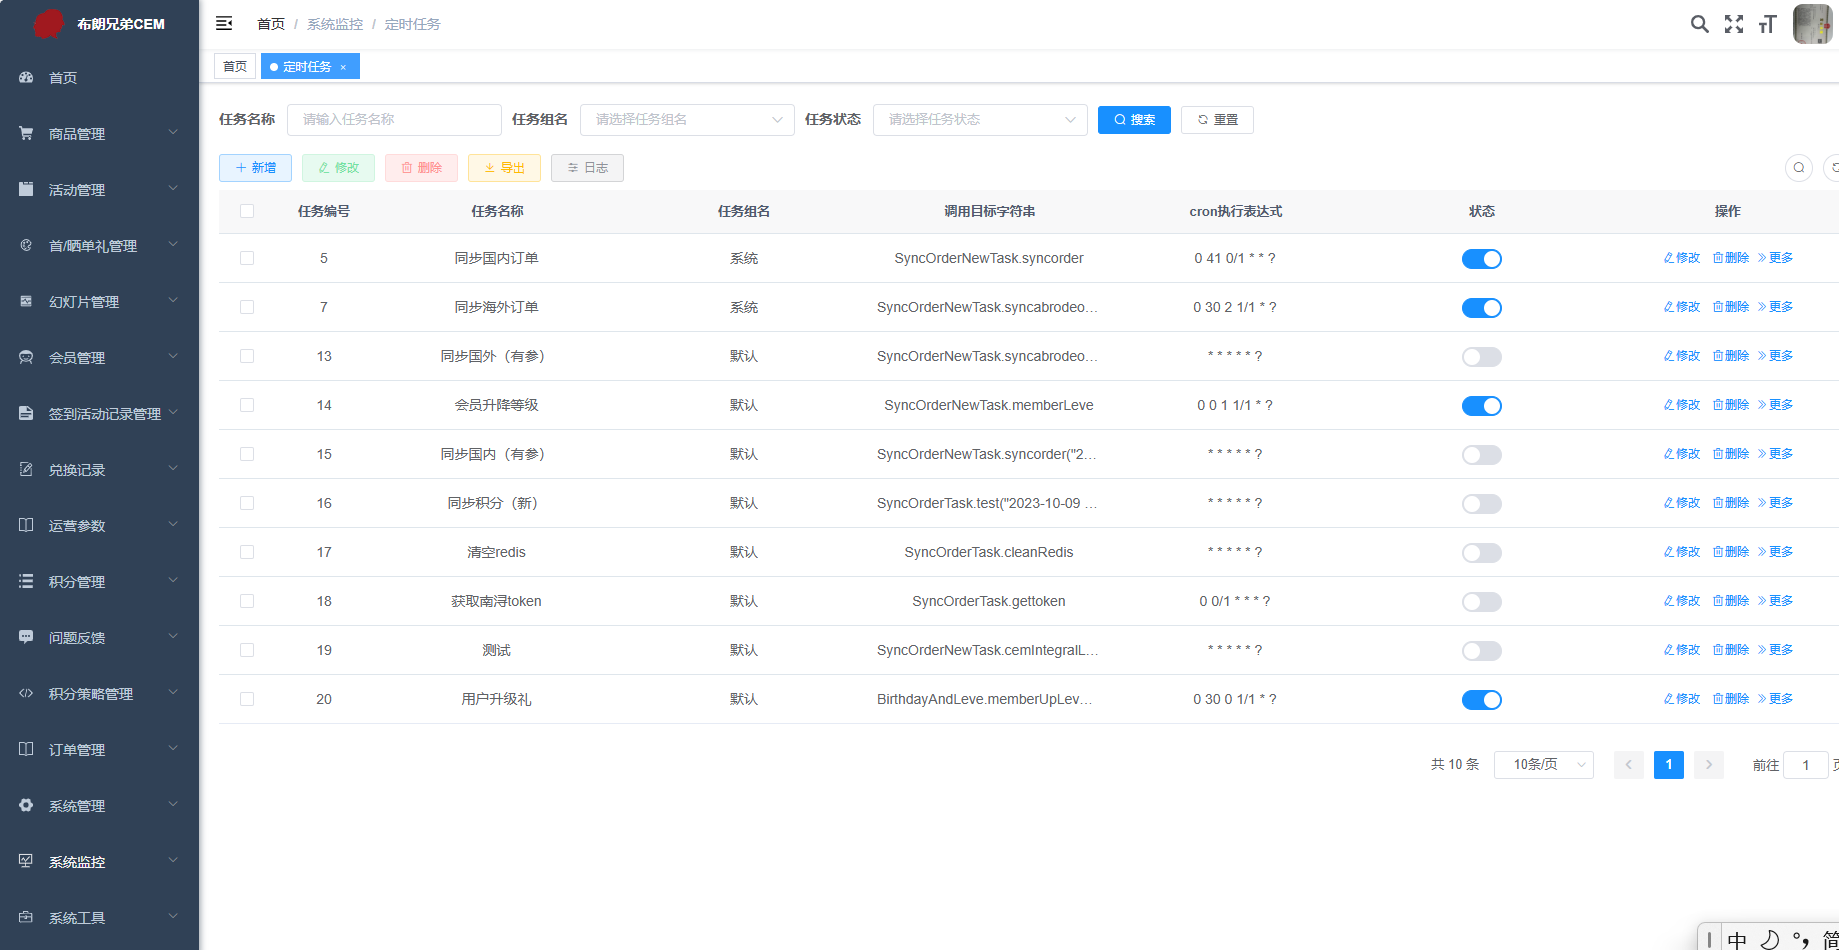The image size is (1839, 950).
Task: Click the 系统工具 toolbox icon
Action: click(26, 917)
